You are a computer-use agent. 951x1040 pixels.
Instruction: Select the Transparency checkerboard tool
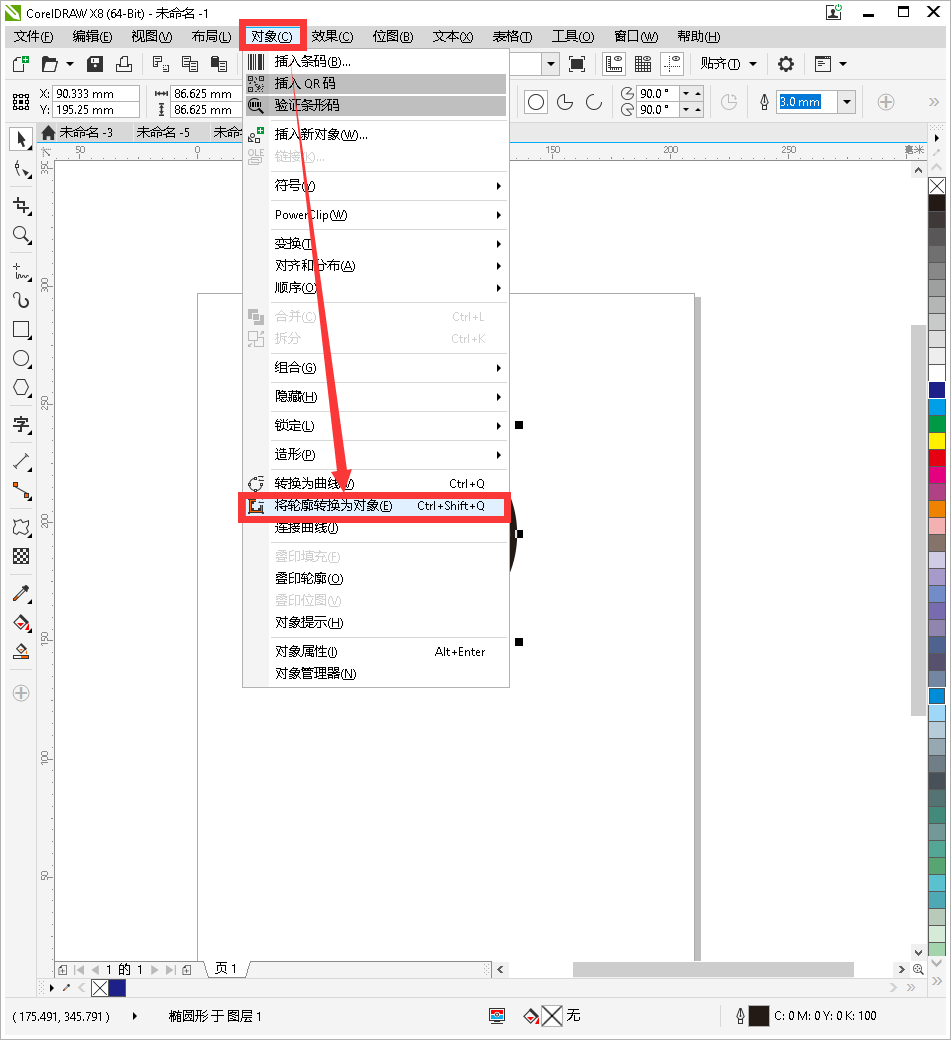click(21, 556)
